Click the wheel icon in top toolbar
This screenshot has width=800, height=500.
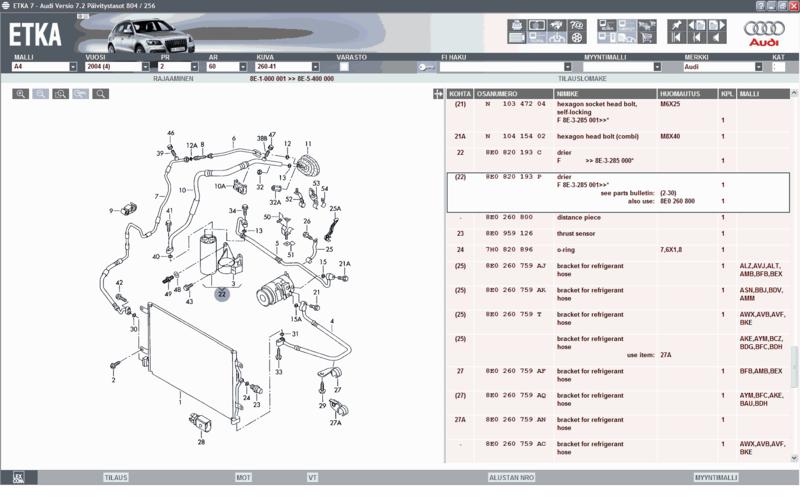tap(577, 38)
